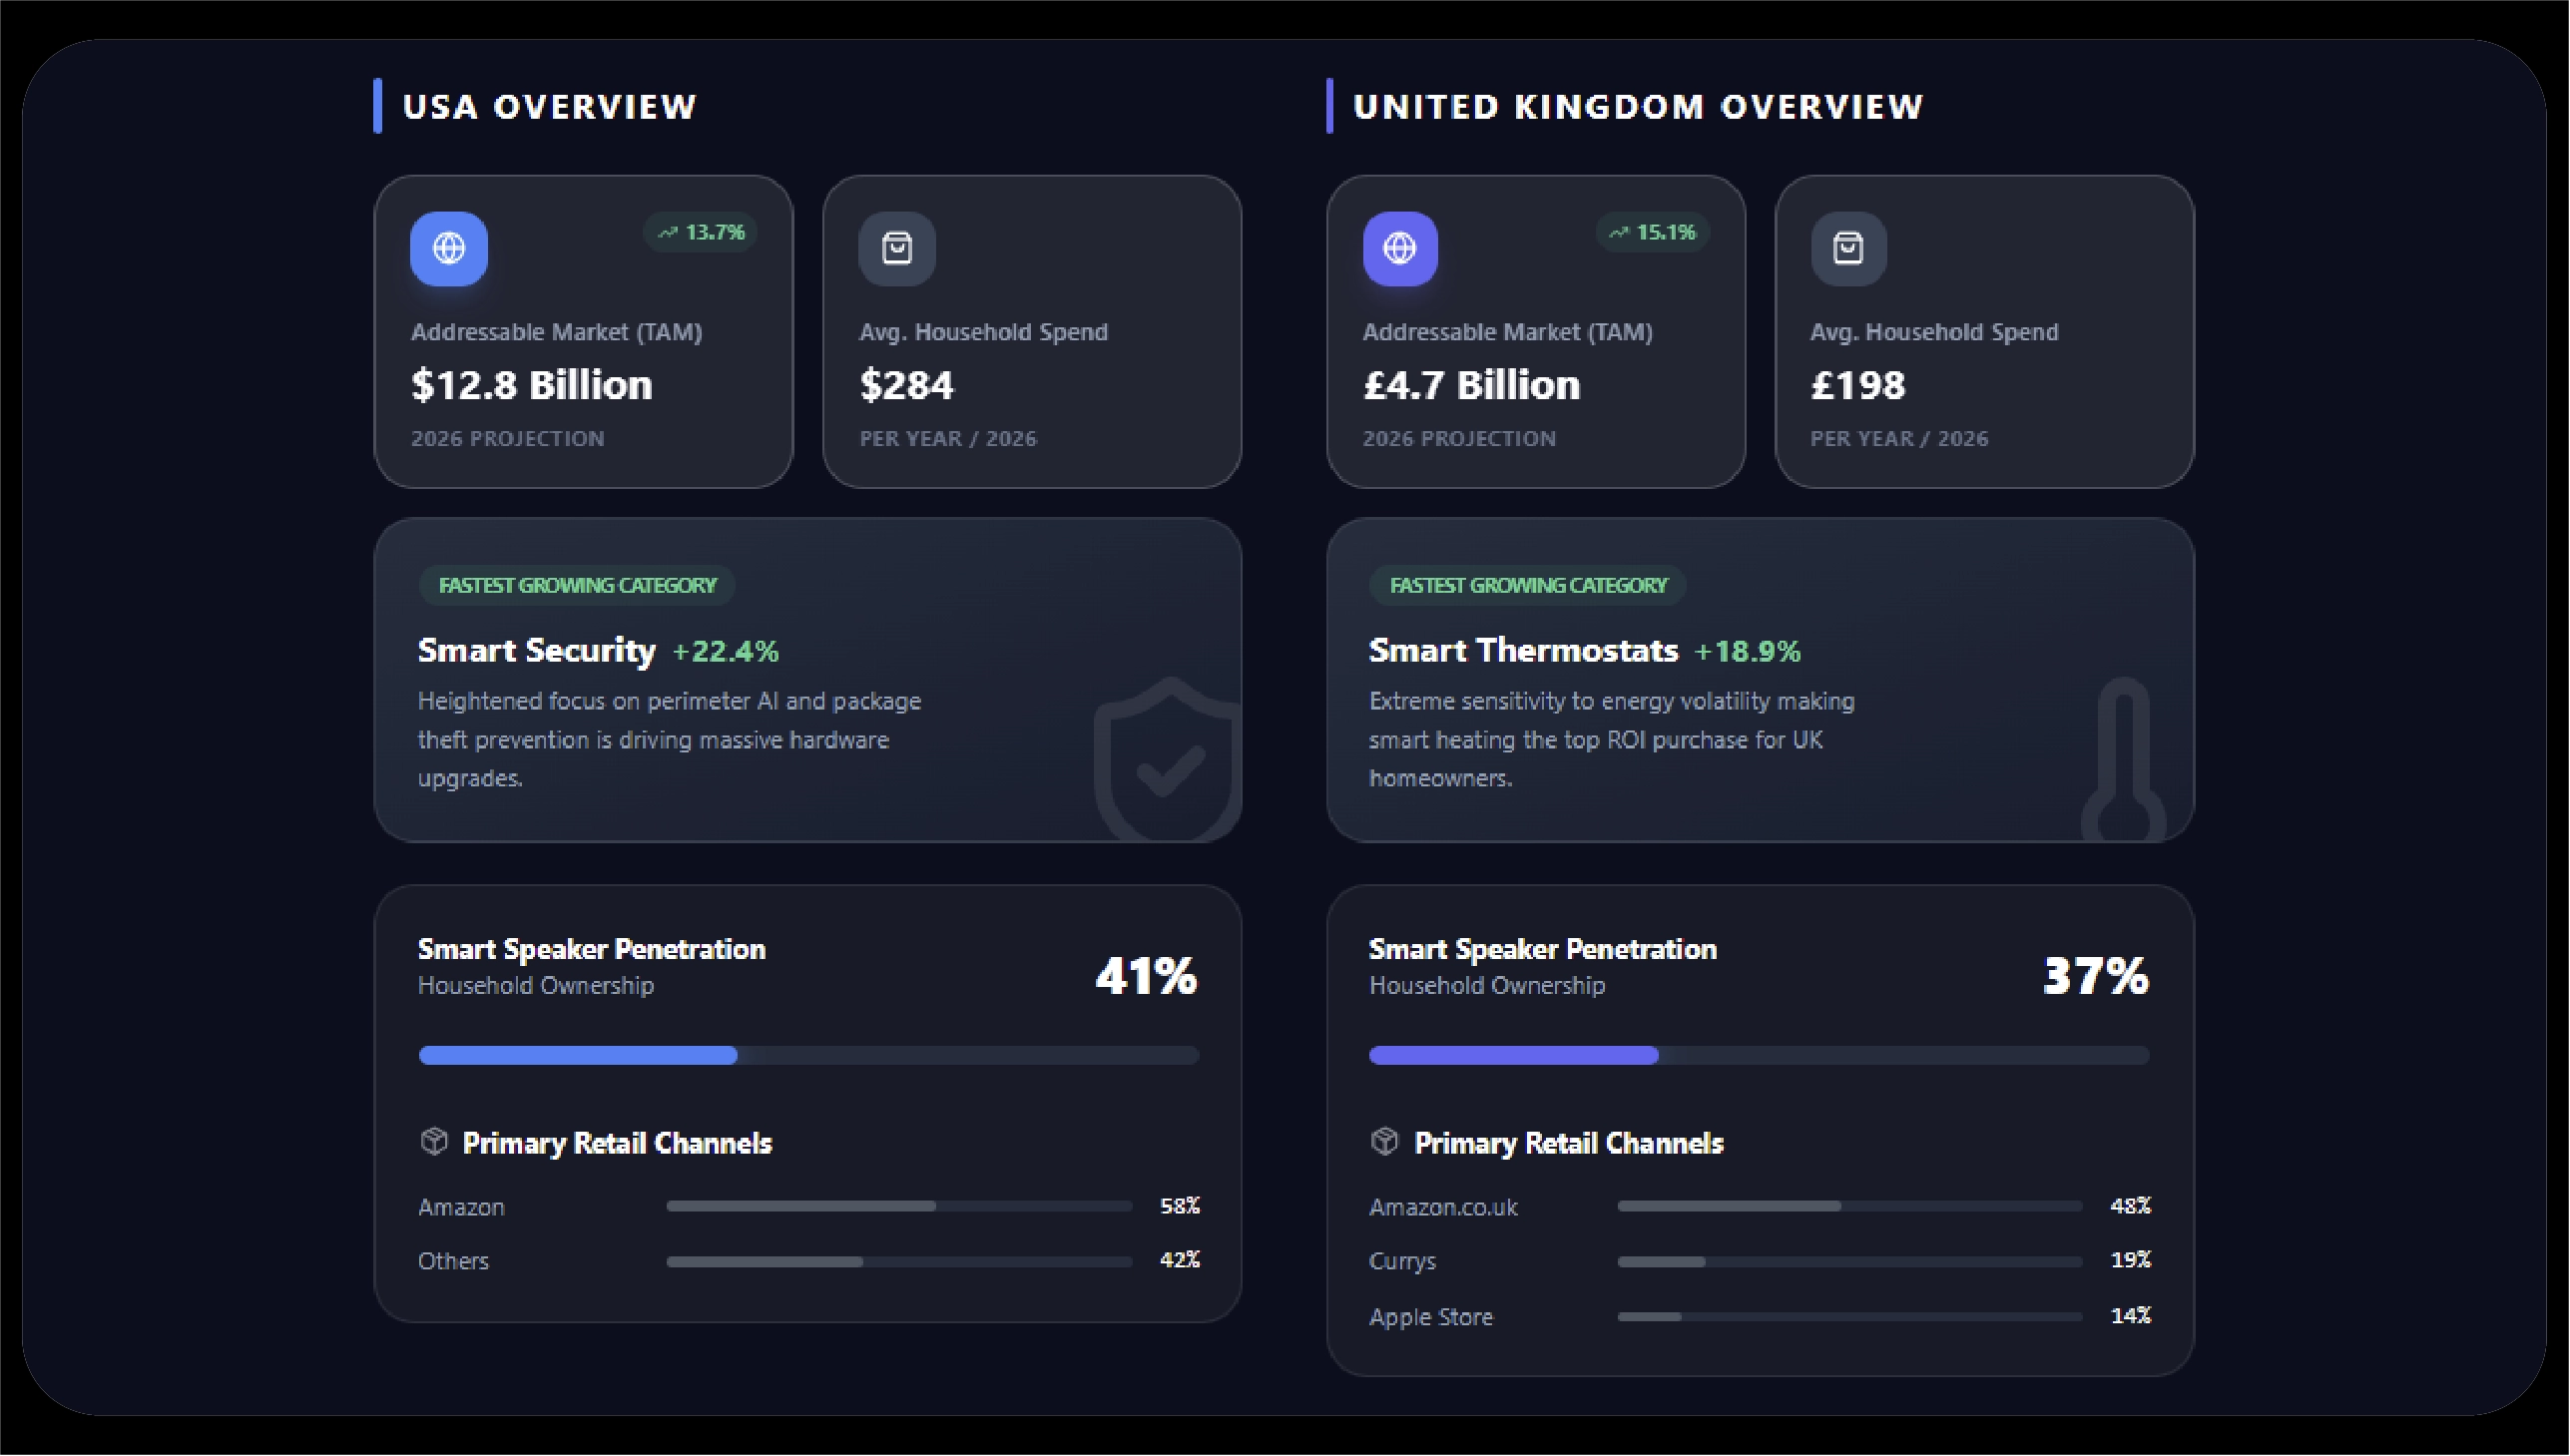
Task: Click the globe icon on the USA TAM card
Action: (449, 248)
